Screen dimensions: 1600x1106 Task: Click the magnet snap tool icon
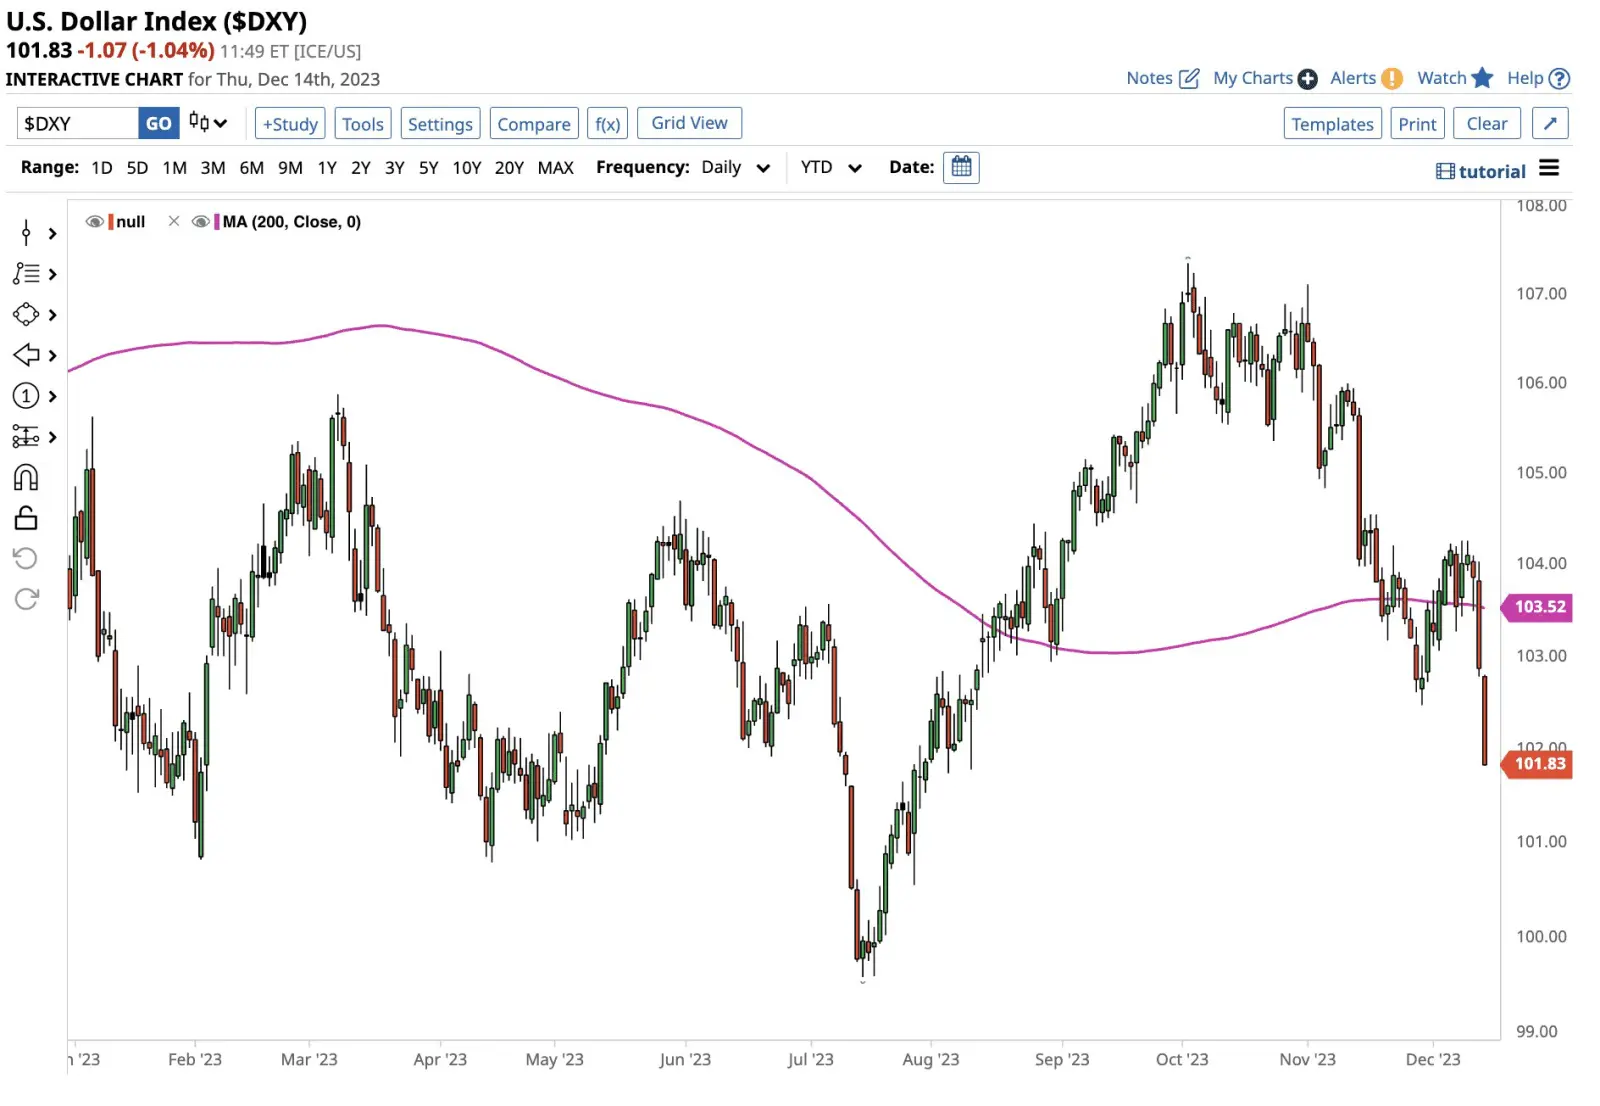(26, 478)
